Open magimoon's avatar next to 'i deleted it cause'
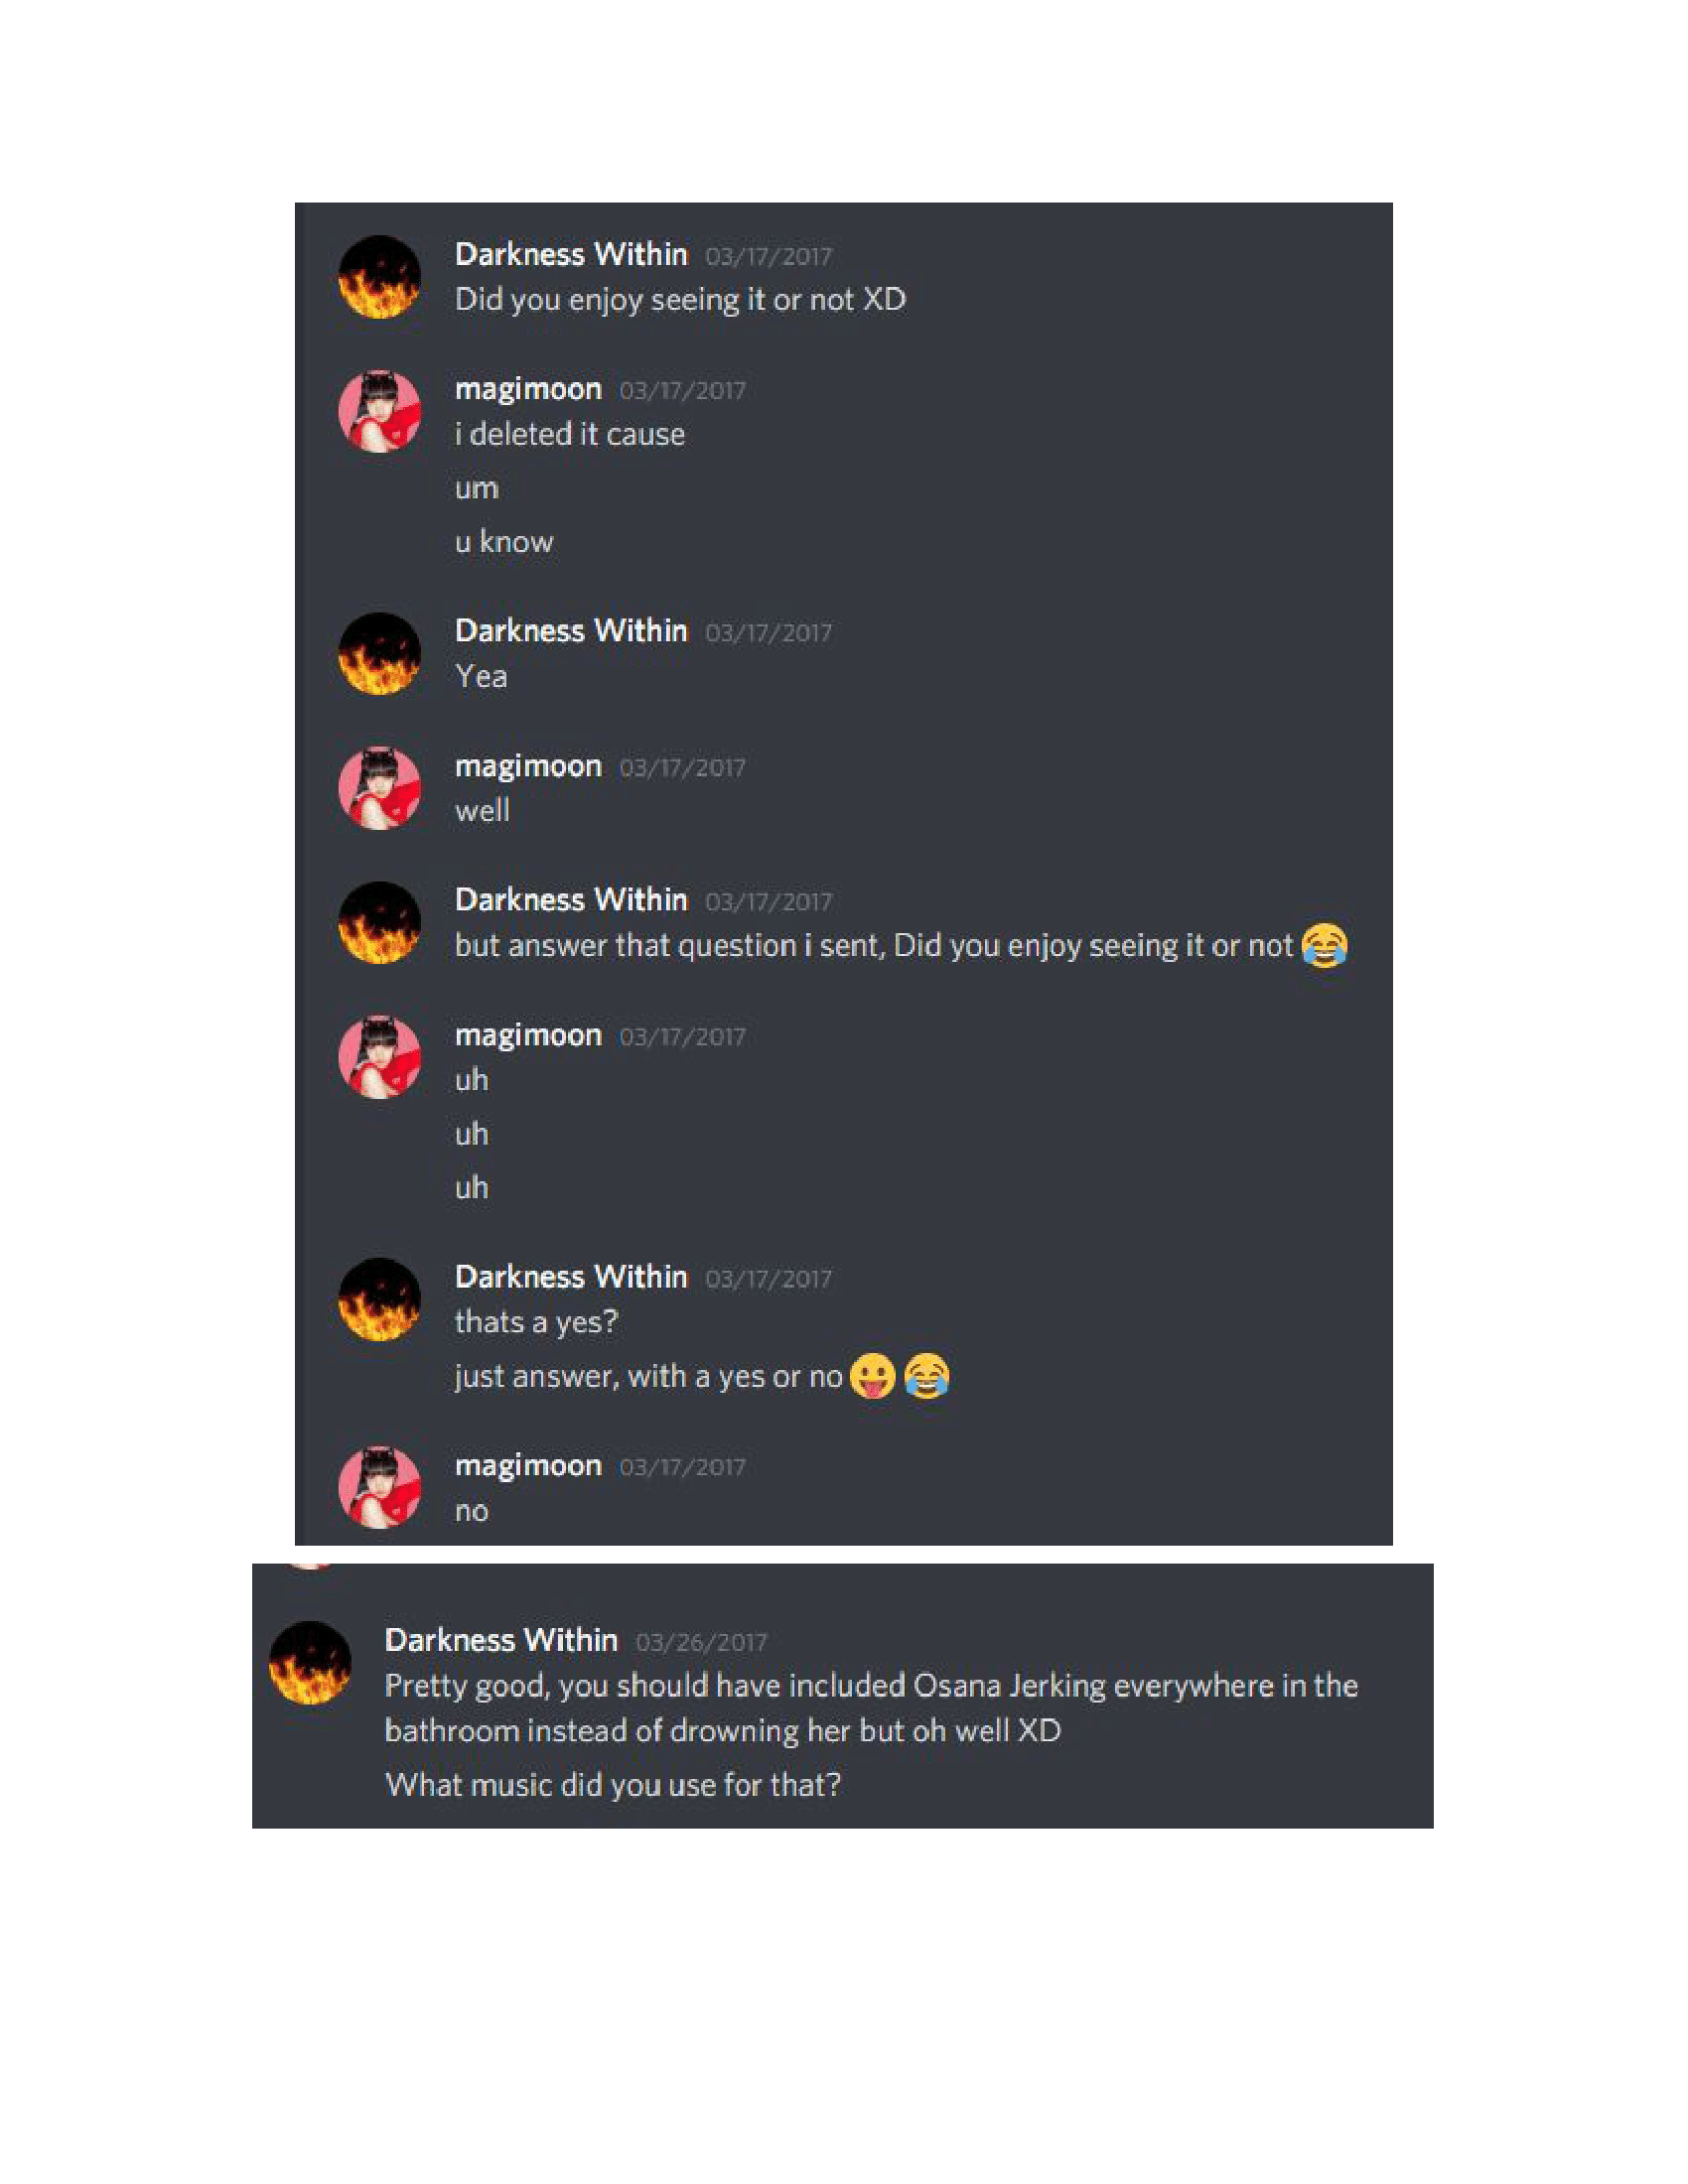This screenshot has height=2184, width=1688. coord(379,412)
